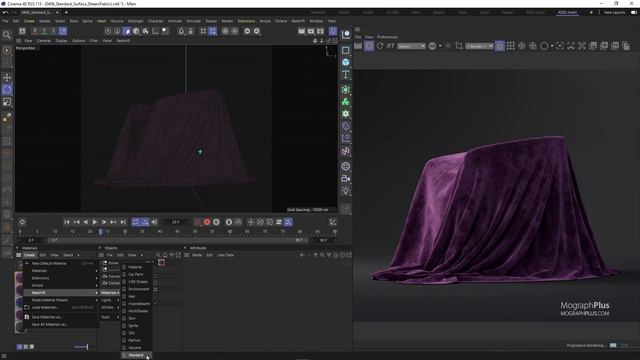Image resolution: width=640 pixels, height=360 pixels.
Task: Click the Light object icon in side palette
Action: pyautogui.click(x=346, y=190)
